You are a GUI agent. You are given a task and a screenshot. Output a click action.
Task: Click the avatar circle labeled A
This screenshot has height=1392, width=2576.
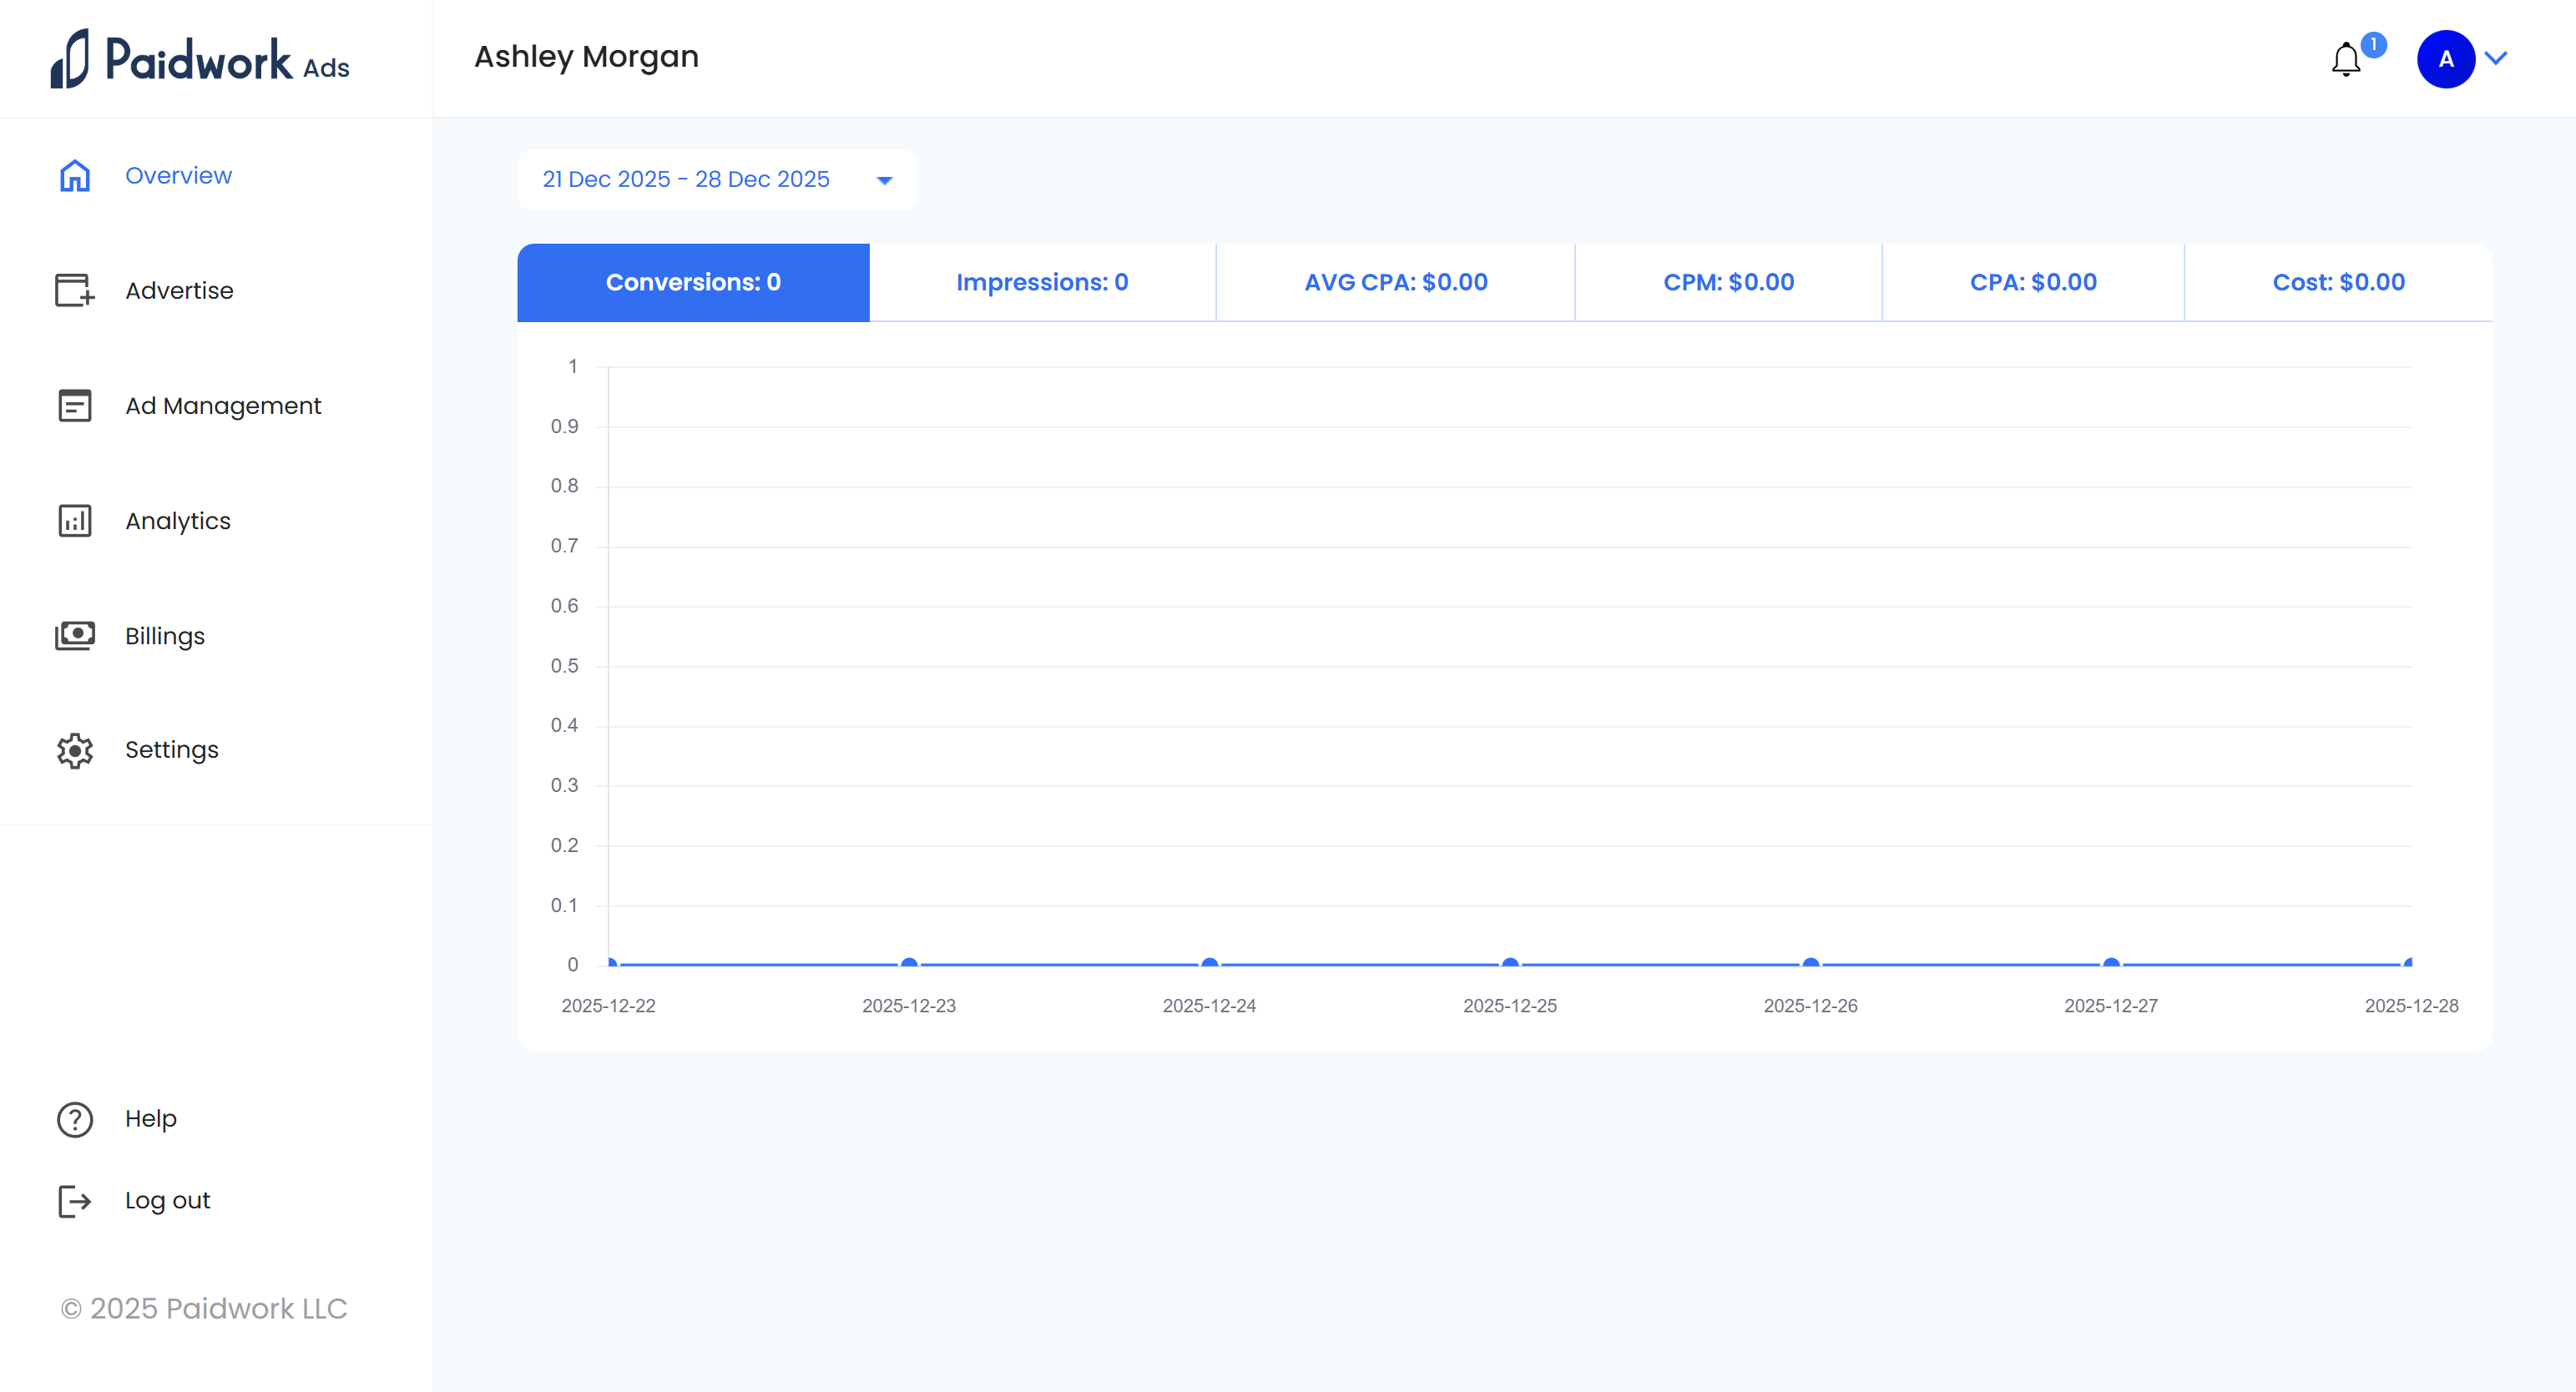pyautogui.click(x=2446, y=59)
